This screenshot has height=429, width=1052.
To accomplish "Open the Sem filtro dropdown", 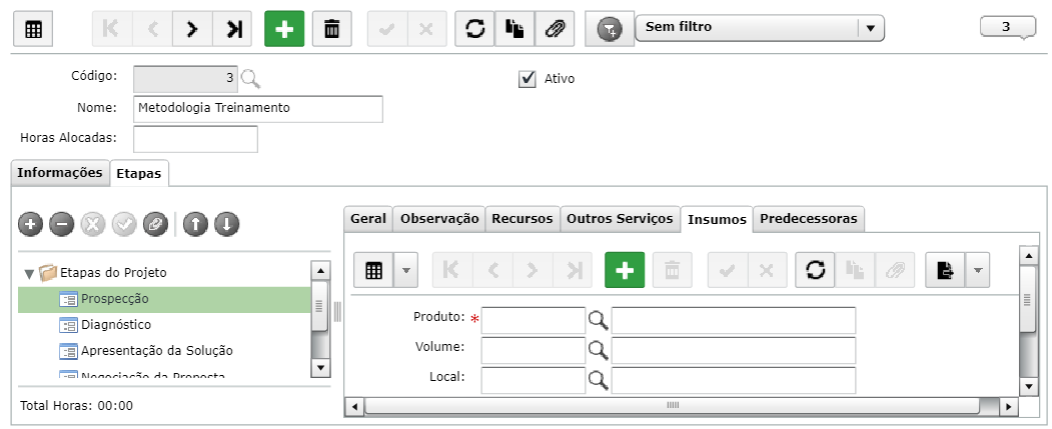I will [759, 28].
